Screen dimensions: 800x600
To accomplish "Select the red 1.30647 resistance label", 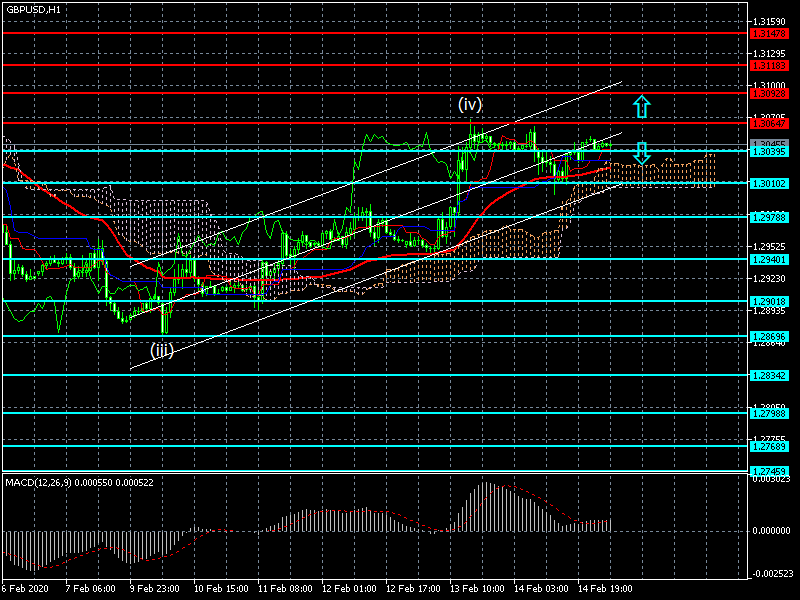I will 769,123.
